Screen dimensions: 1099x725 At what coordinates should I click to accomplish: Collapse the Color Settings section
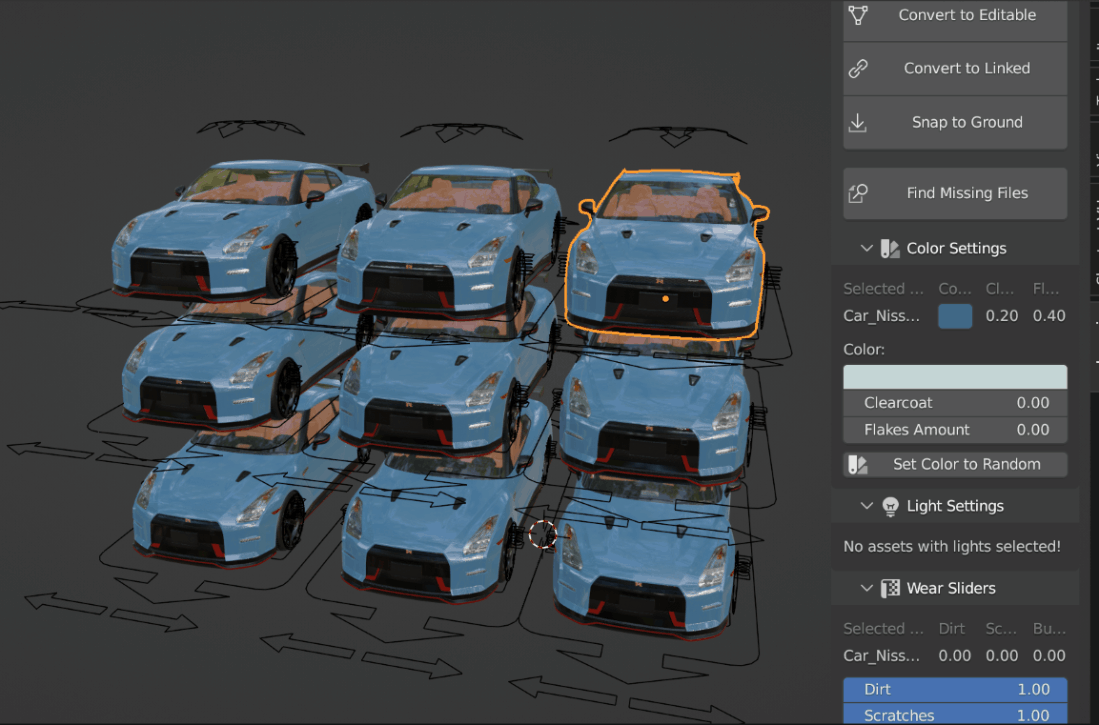867,248
